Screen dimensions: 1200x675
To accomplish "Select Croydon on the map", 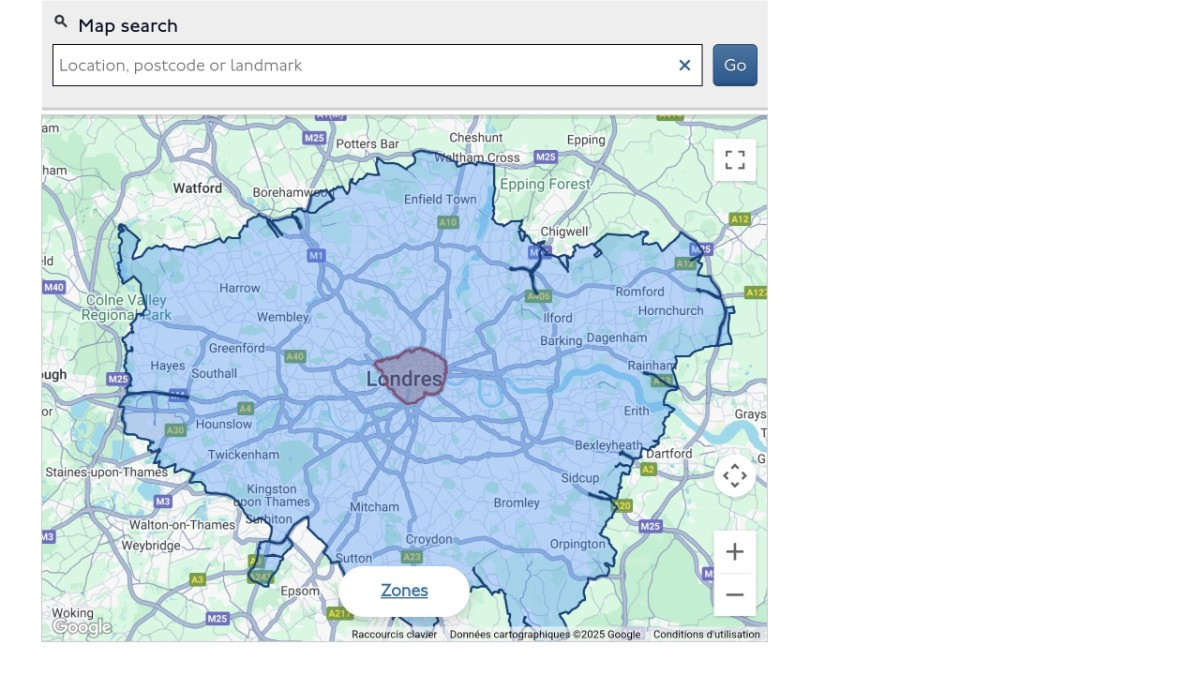I will (x=429, y=540).
